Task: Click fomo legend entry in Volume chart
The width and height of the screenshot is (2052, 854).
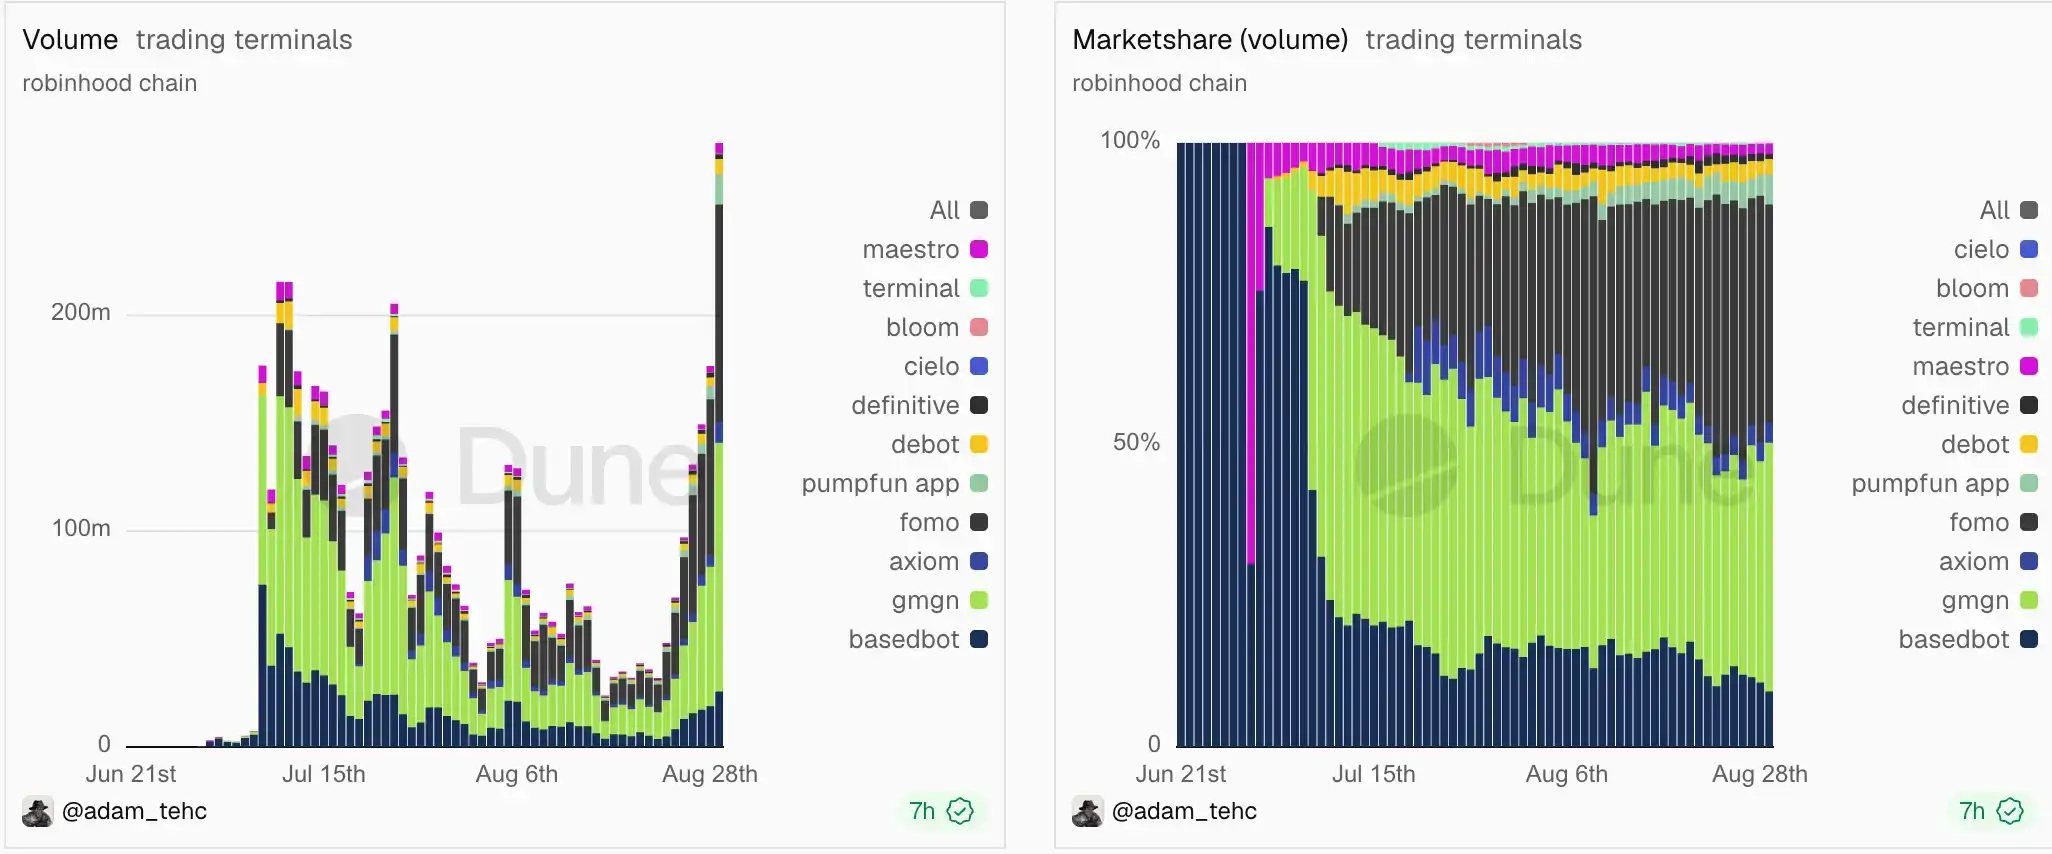Action: point(943,522)
